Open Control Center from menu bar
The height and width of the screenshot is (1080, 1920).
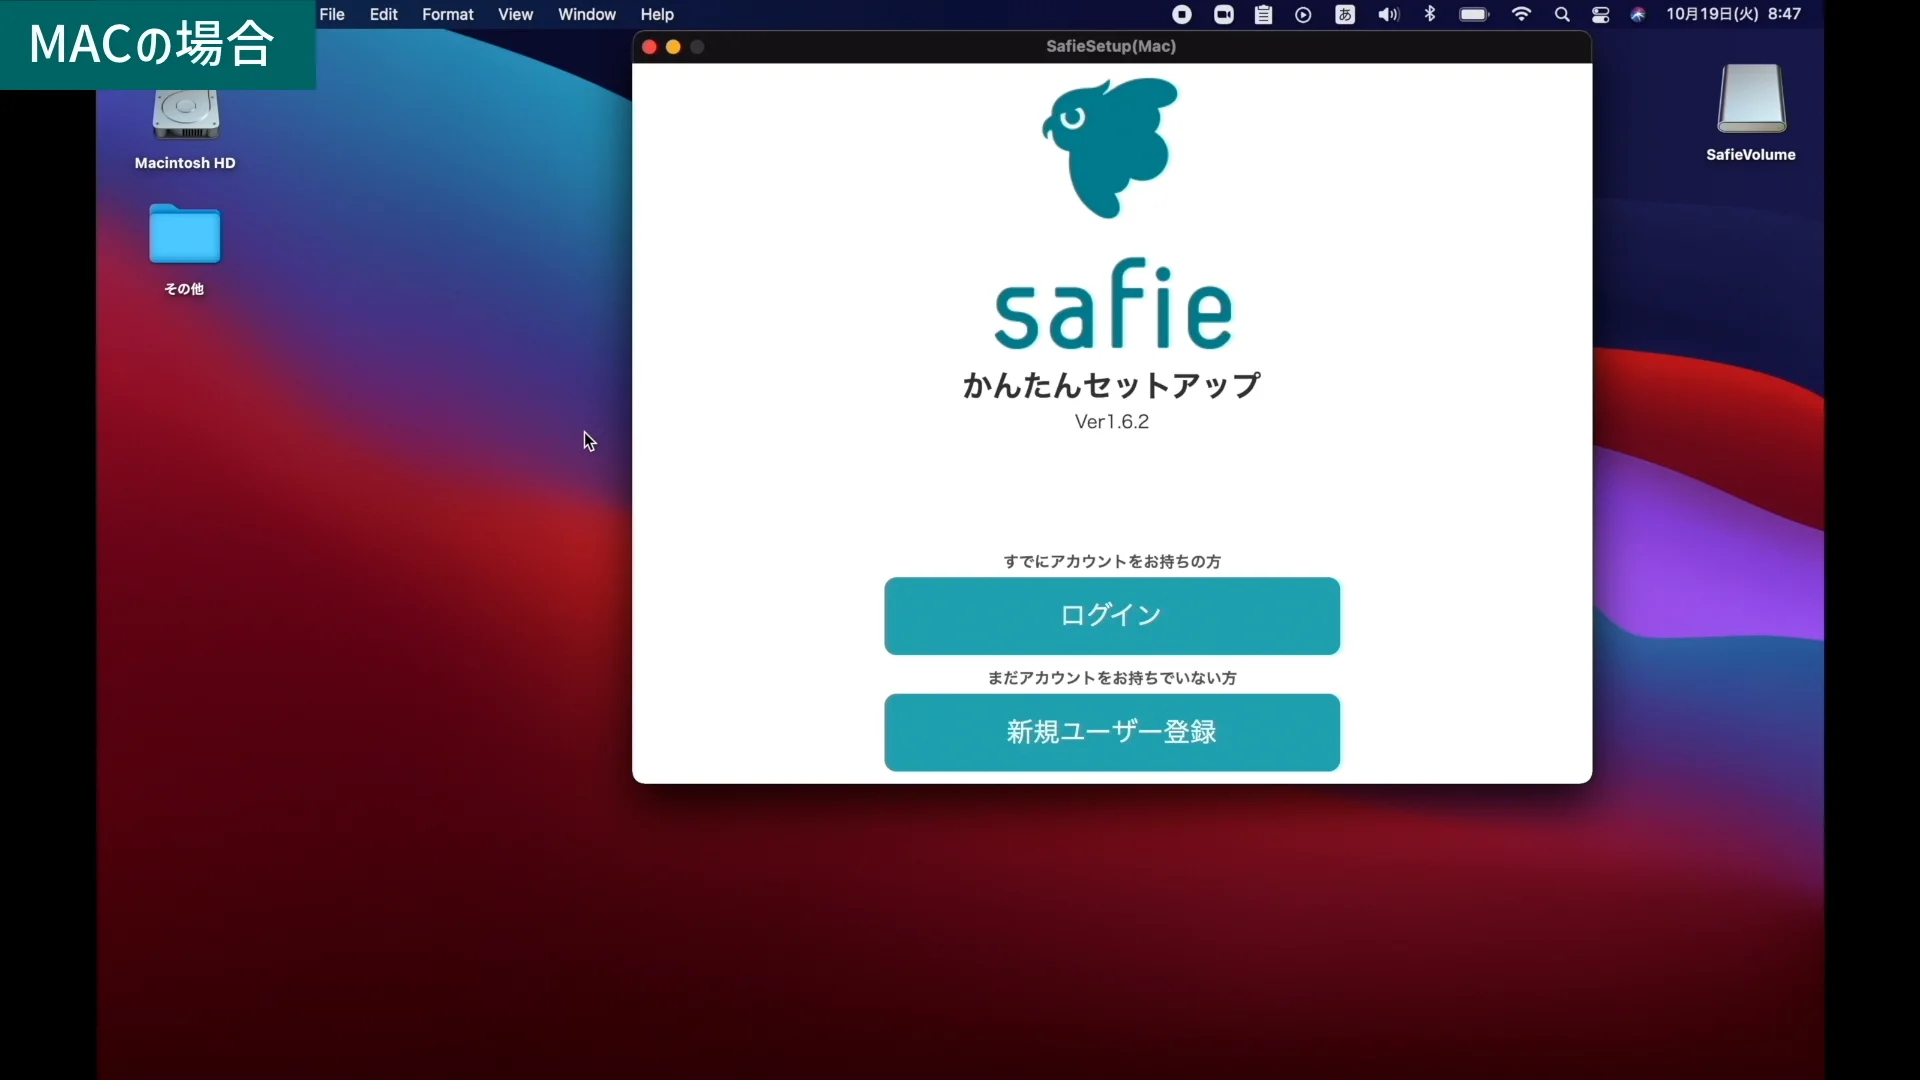[1600, 14]
